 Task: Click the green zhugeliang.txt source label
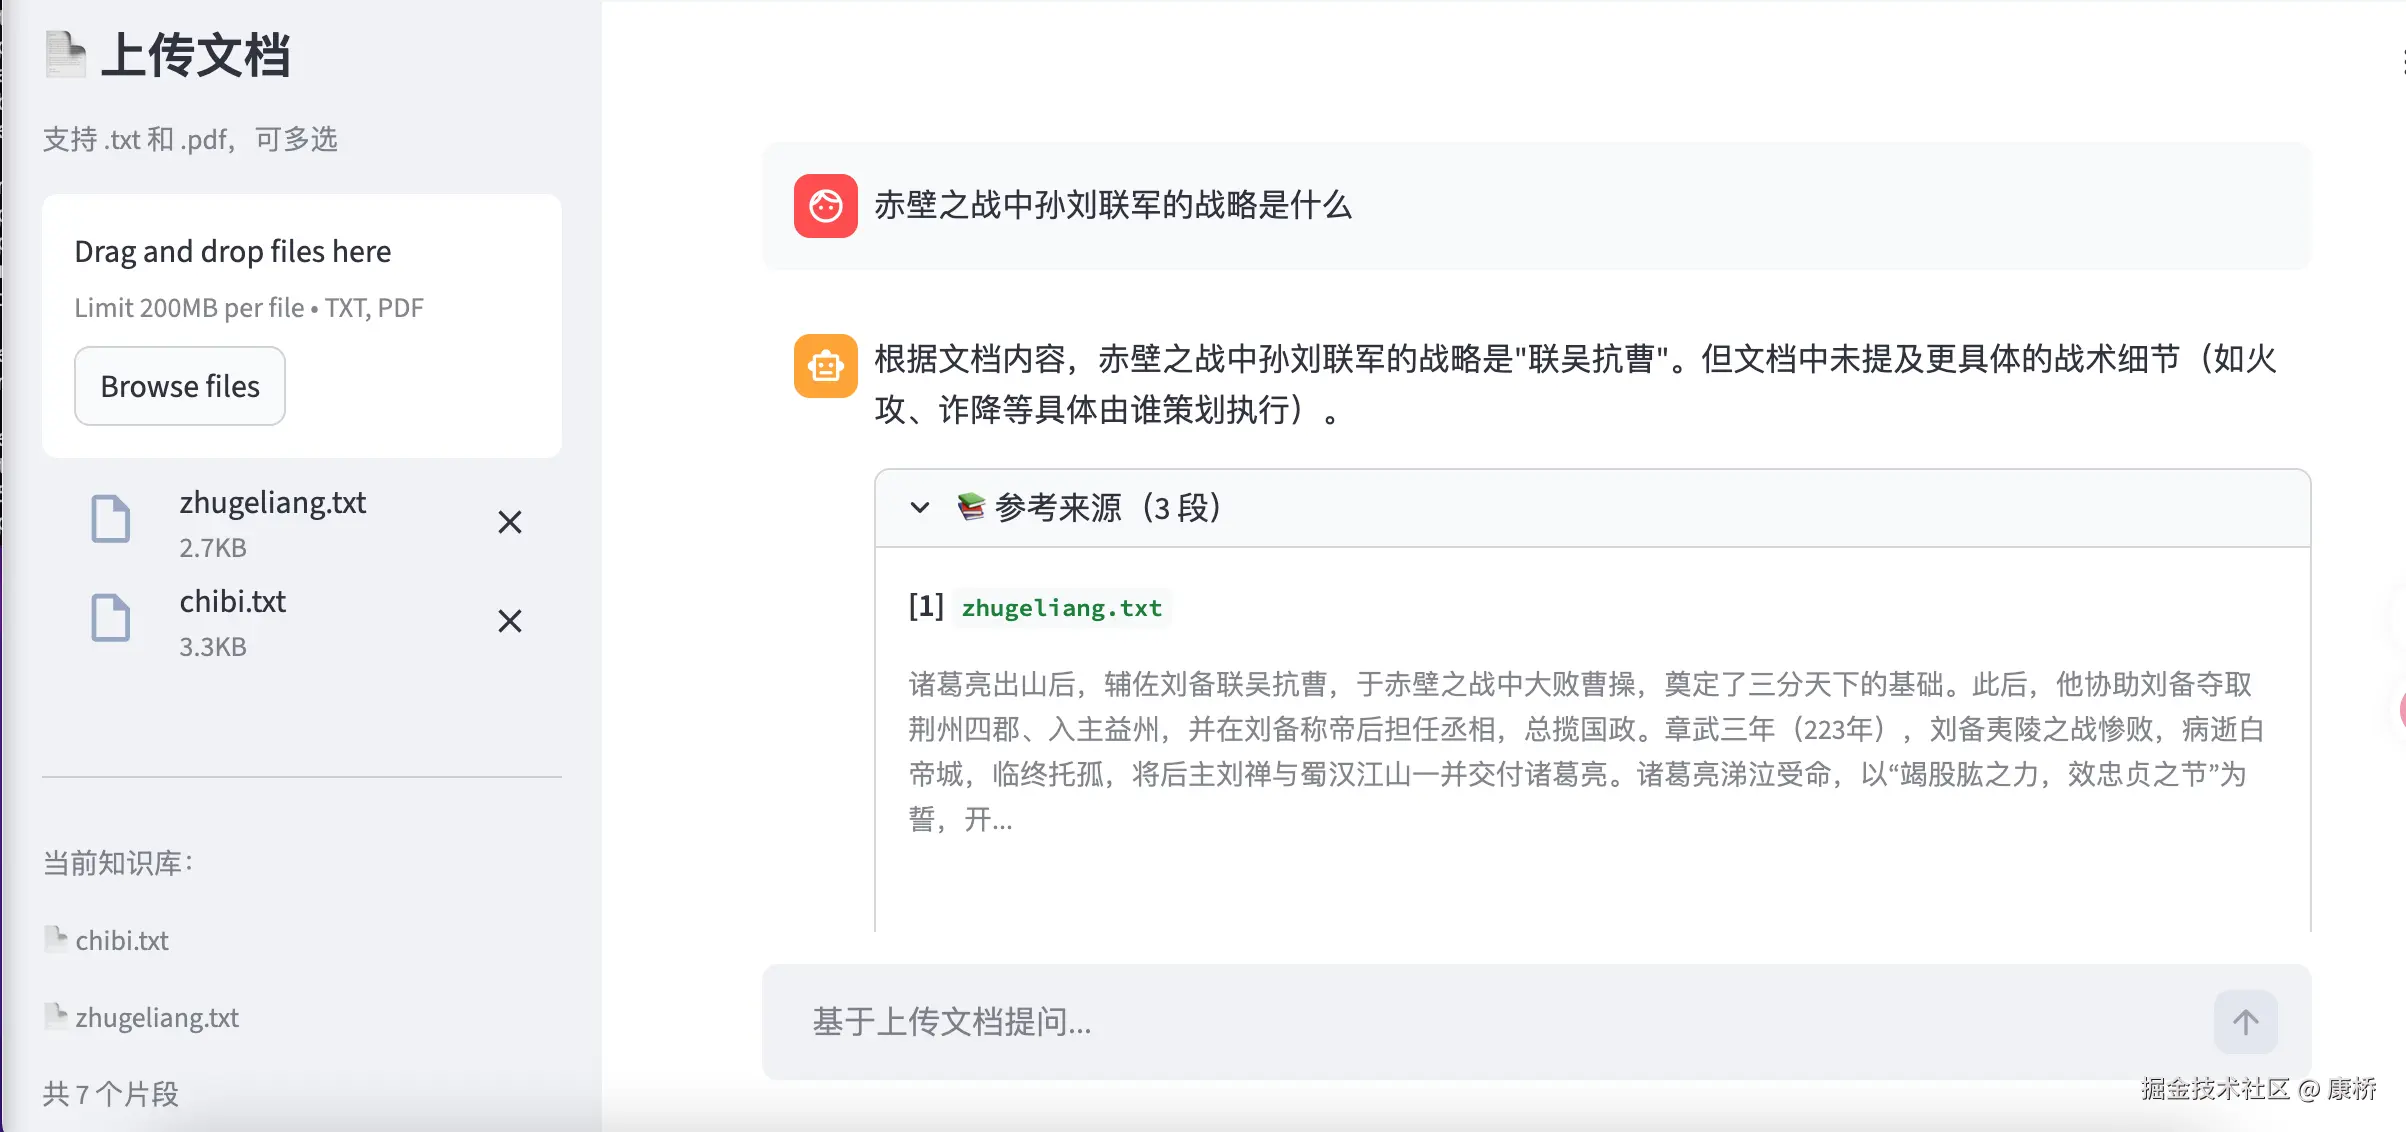point(1061,608)
